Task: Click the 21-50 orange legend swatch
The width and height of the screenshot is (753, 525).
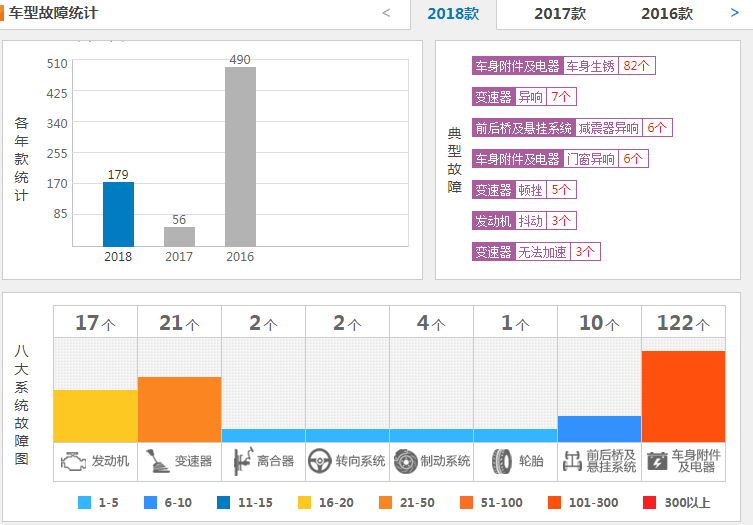Action: [x=385, y=502]
